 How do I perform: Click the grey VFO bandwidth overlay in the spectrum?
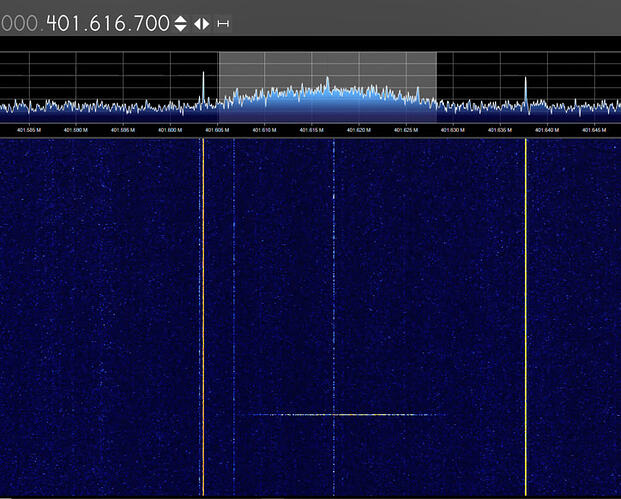328,86
